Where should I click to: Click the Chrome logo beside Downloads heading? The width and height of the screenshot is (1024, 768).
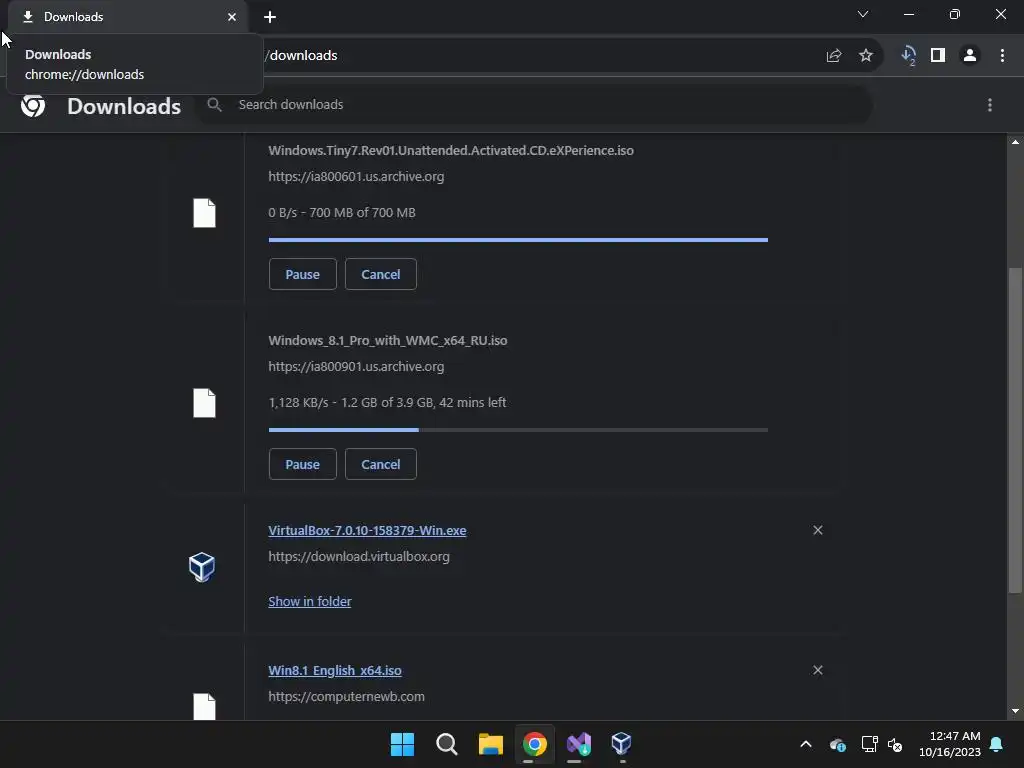pyautogui.click(x=33, y=105)
